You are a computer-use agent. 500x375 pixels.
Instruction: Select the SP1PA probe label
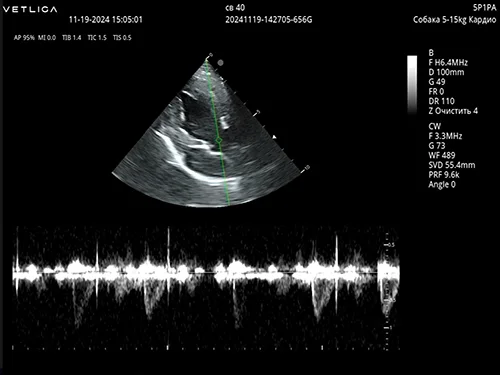pos(485,8)
